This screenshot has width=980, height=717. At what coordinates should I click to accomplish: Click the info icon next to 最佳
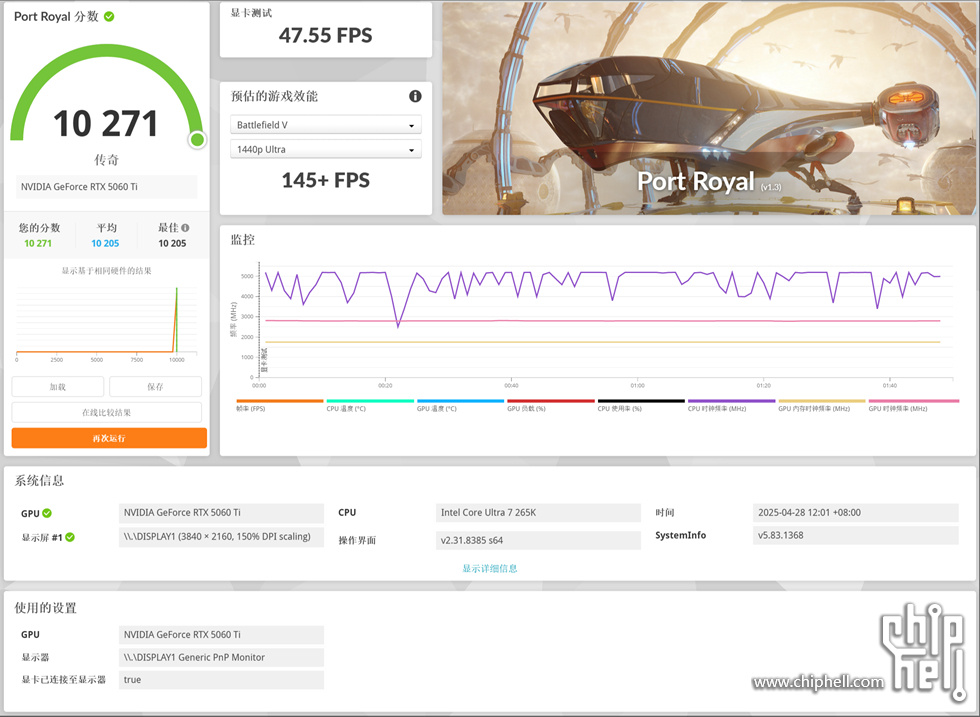[185, 228]
